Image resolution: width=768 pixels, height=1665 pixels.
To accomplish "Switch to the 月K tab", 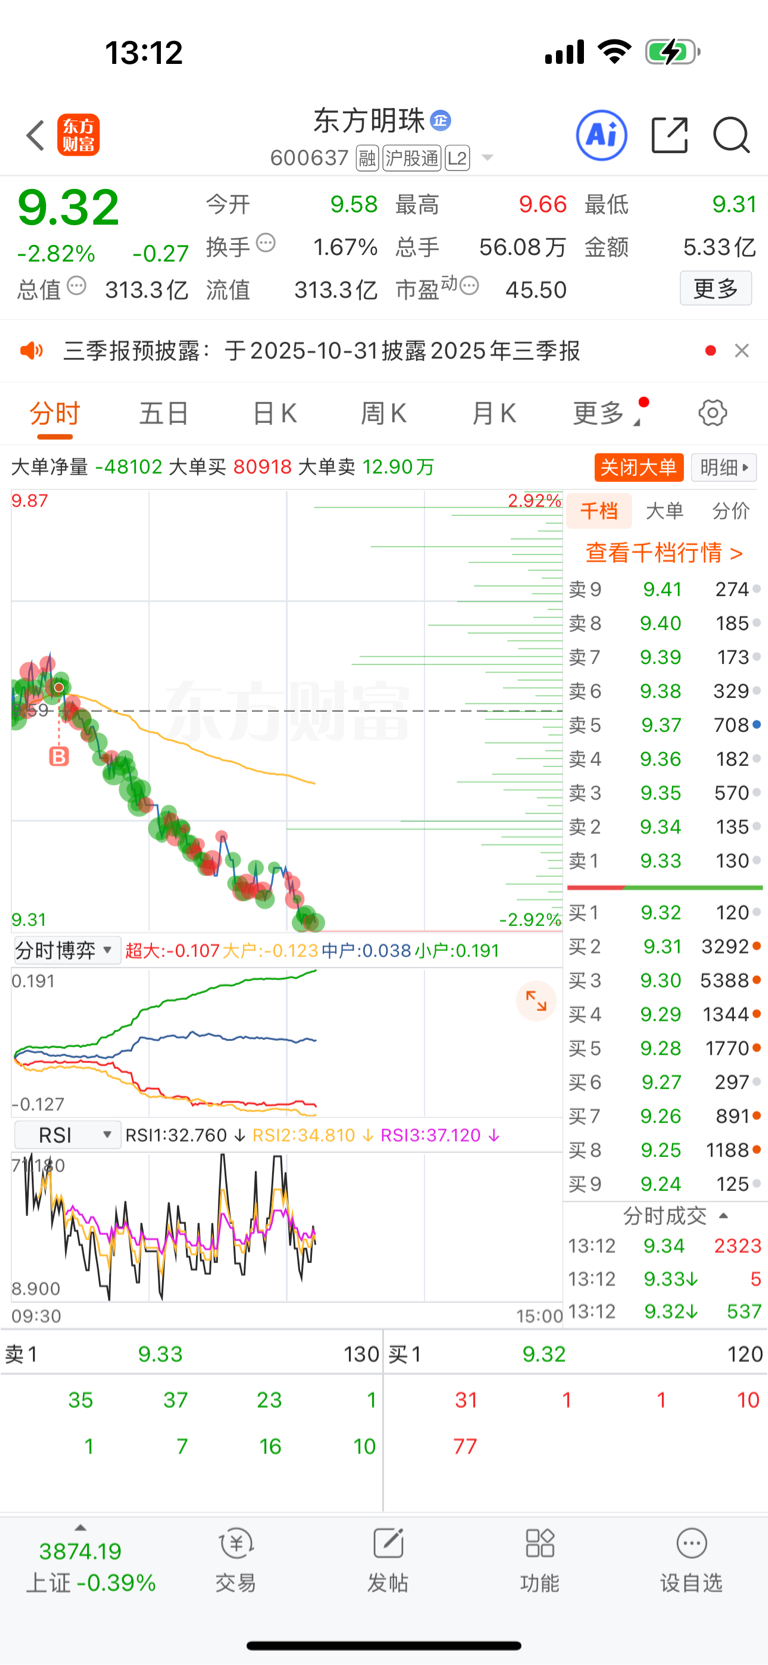I will click(494, 413).
